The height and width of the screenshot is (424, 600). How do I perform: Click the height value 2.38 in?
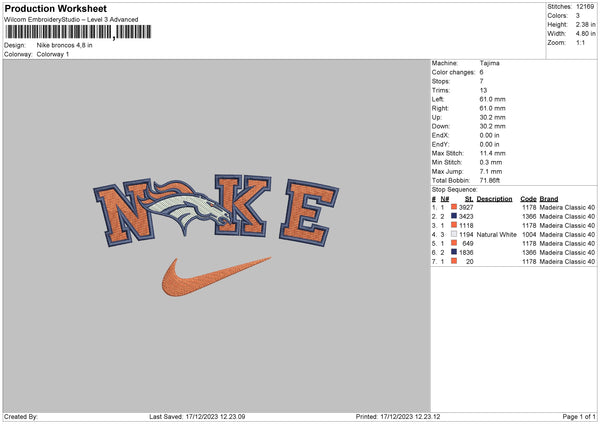click(x=585, y=24)
